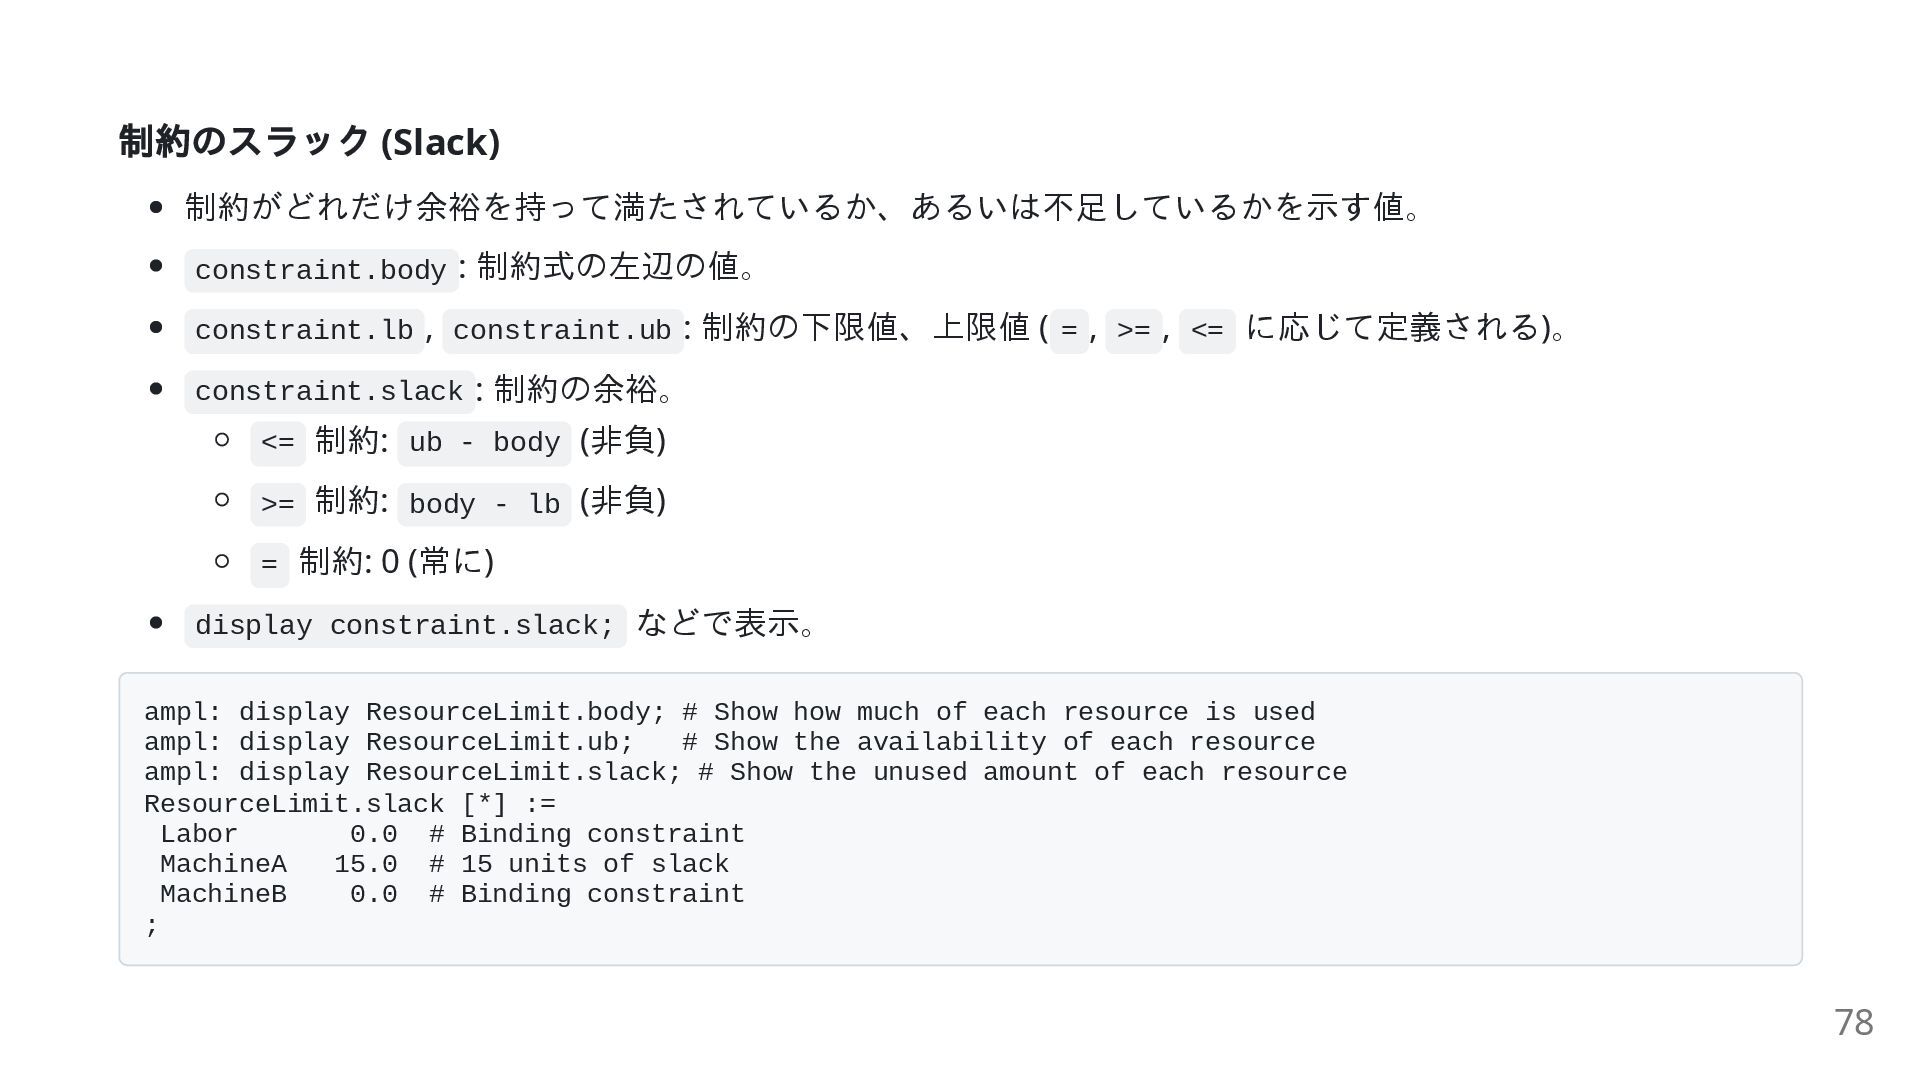This screenshot has height=1080, width=1920.
Task: Click the slide heading 制約のスラック (Slack)
Action: coord(309,142)
